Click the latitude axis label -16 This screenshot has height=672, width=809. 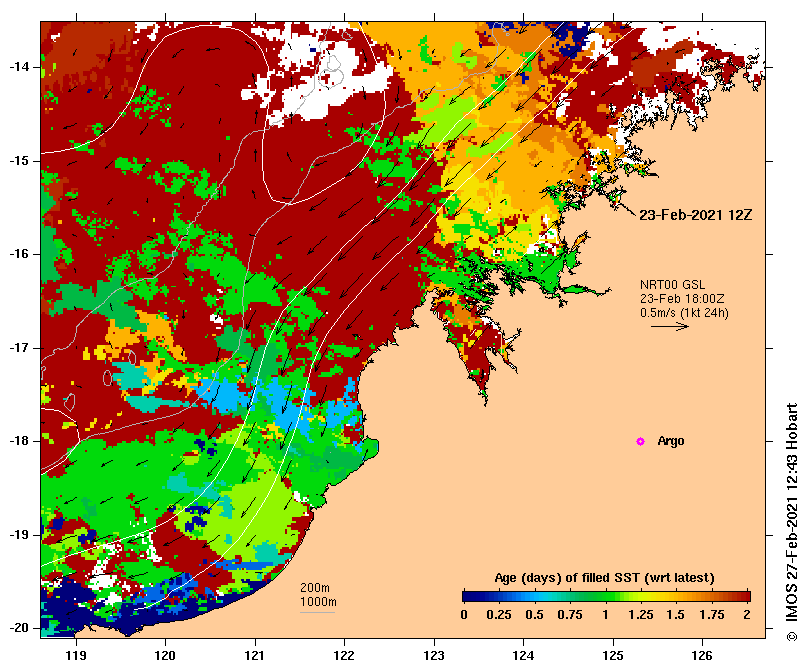click(x=19, y=254)
